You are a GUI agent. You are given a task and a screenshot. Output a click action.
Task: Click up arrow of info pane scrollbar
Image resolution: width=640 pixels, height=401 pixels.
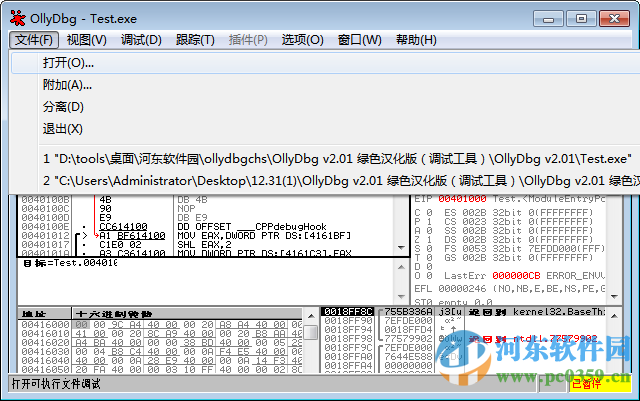click(x=401, y=267)
